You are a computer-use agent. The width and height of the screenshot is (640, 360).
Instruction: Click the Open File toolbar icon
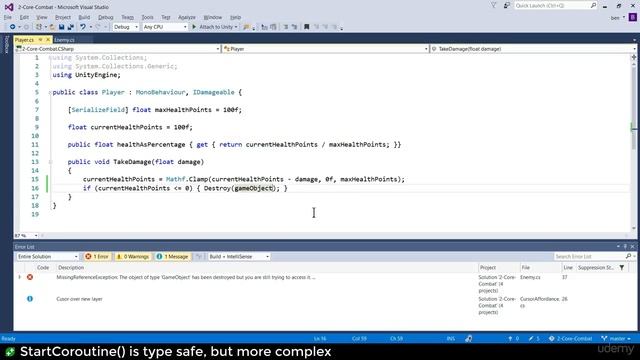coord(52,27)
